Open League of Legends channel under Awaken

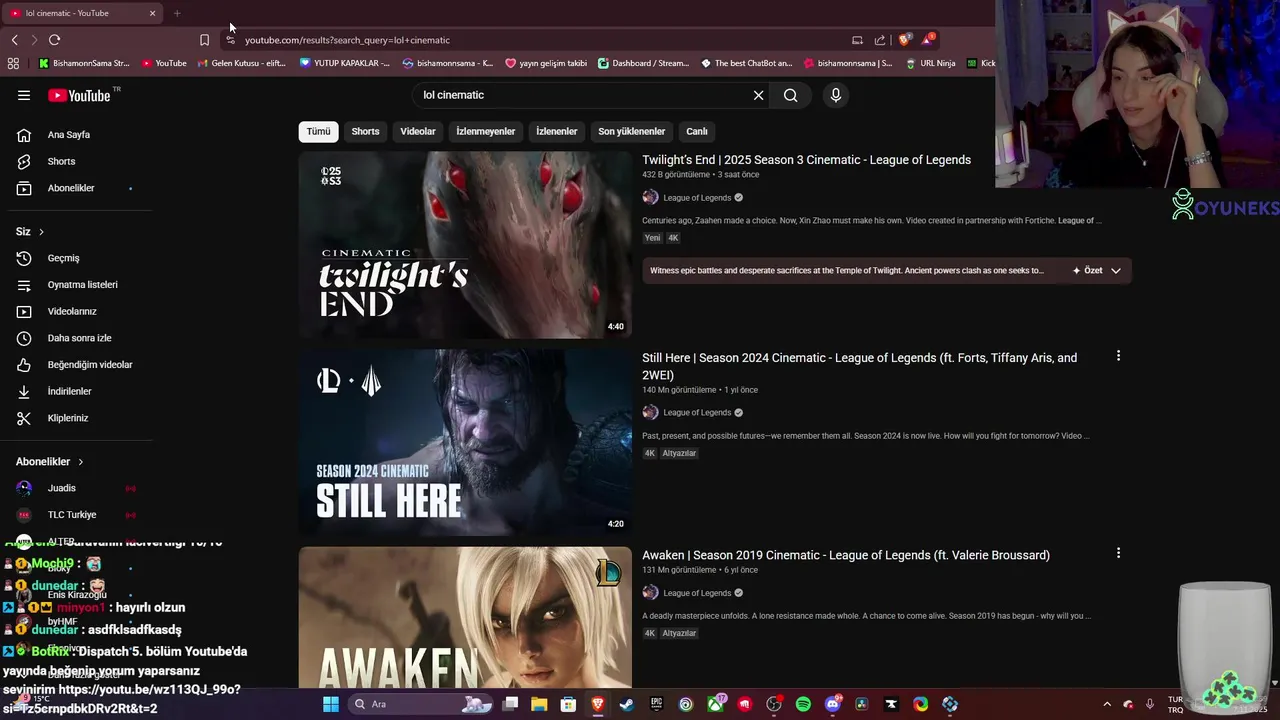(x=697, y=593)
